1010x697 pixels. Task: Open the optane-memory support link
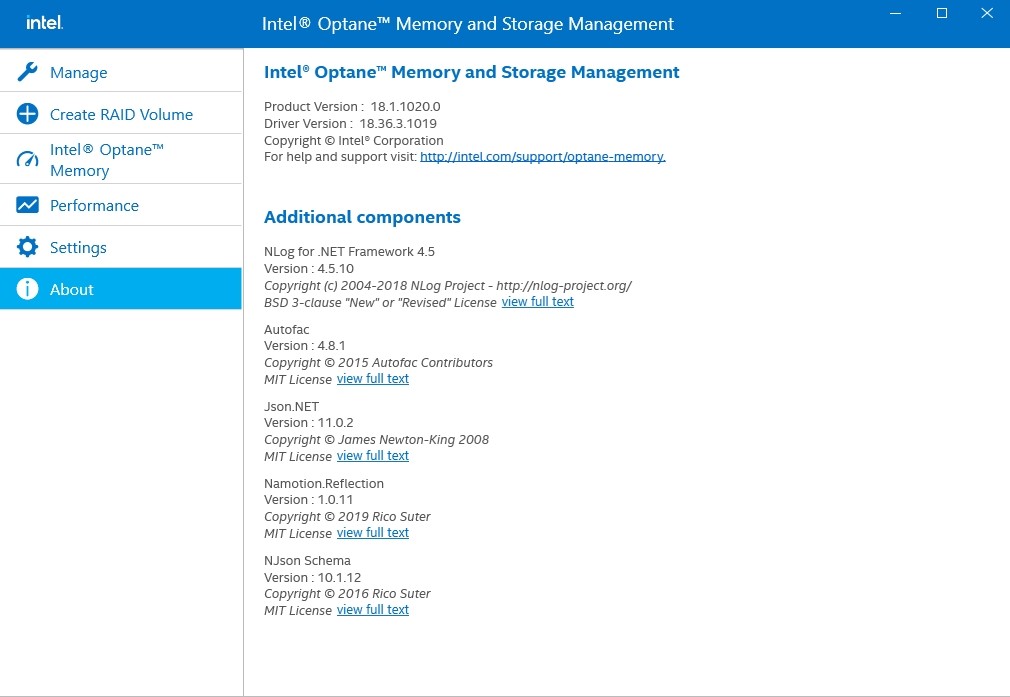[x=542, y=157]
